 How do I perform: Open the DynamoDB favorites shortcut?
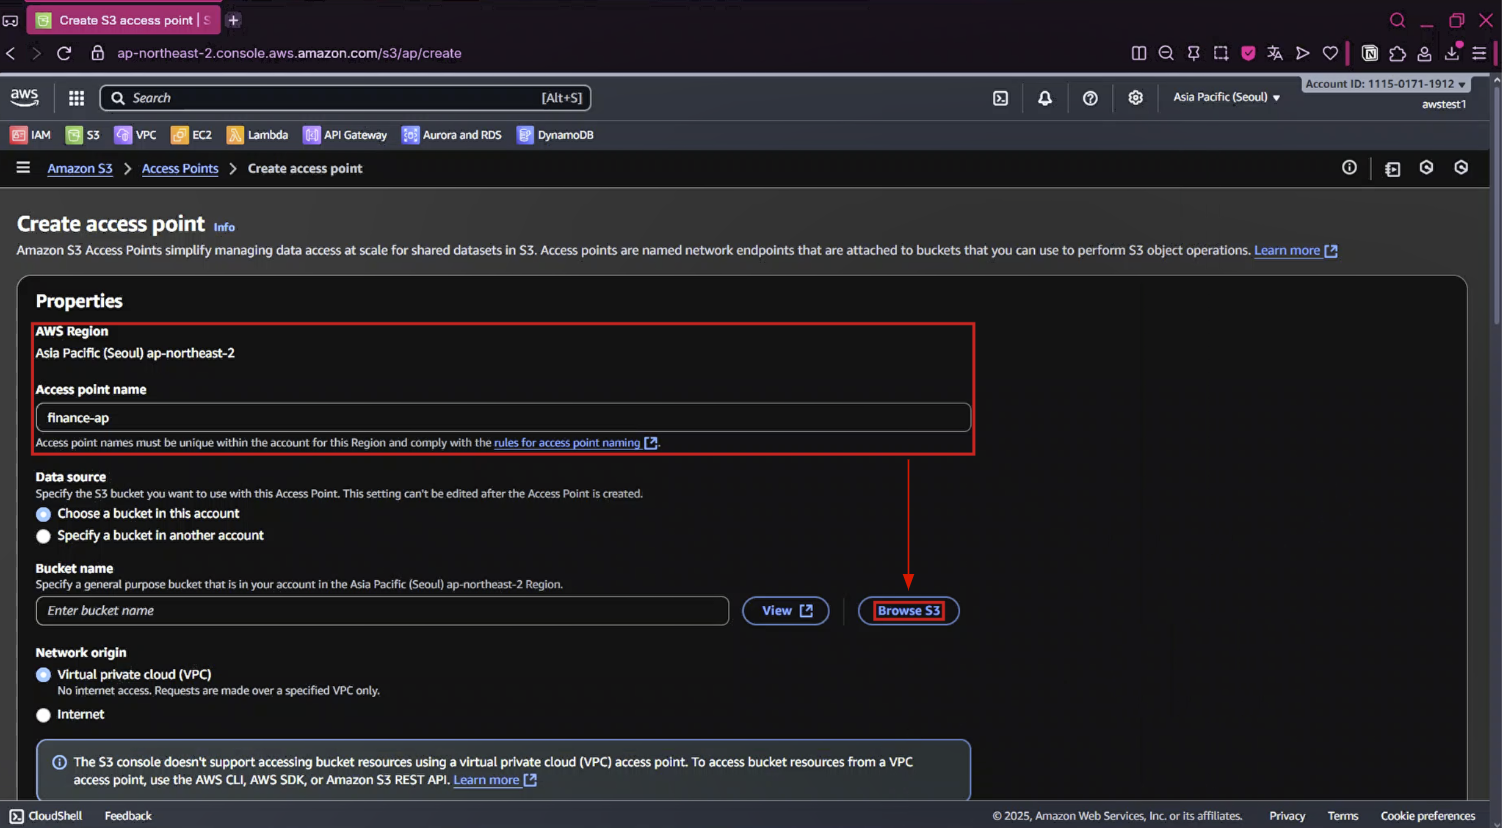(x=556, y=135)
